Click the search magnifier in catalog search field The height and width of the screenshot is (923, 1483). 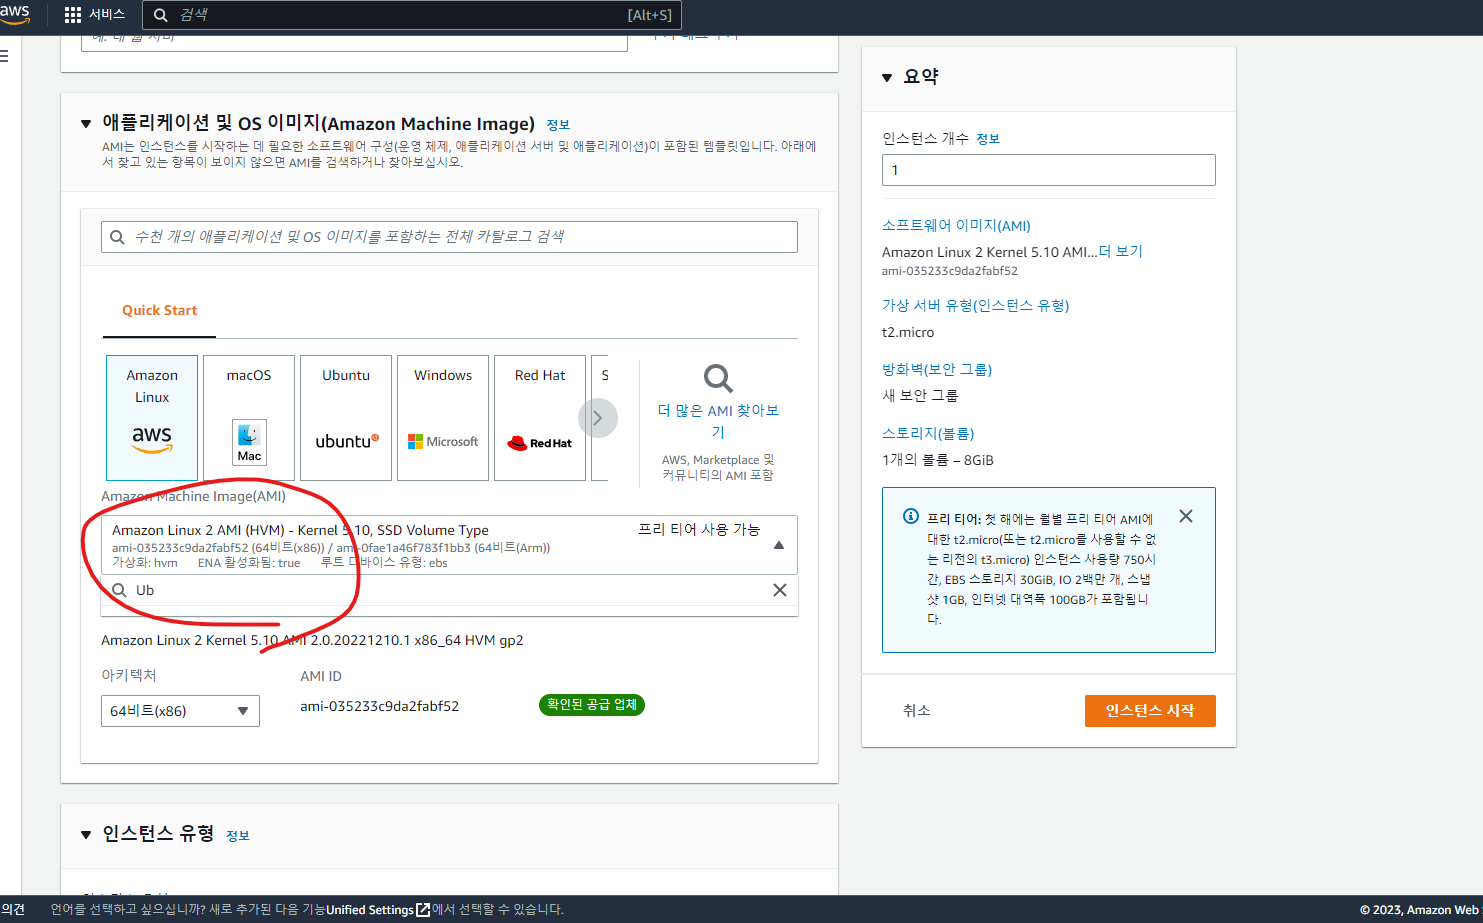[118, 237]
